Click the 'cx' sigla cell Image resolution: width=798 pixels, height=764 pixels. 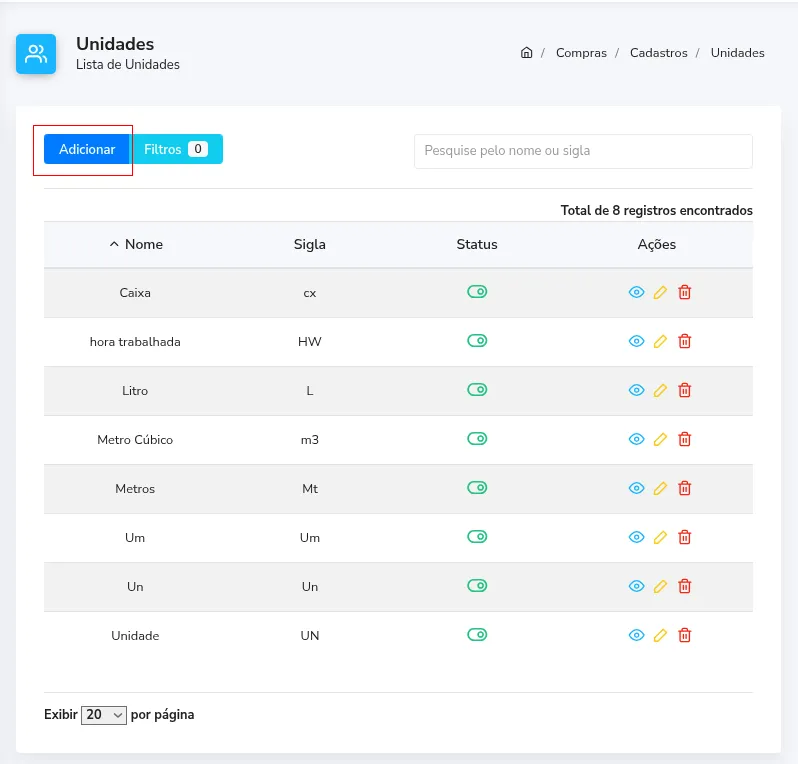coord(309,293)
